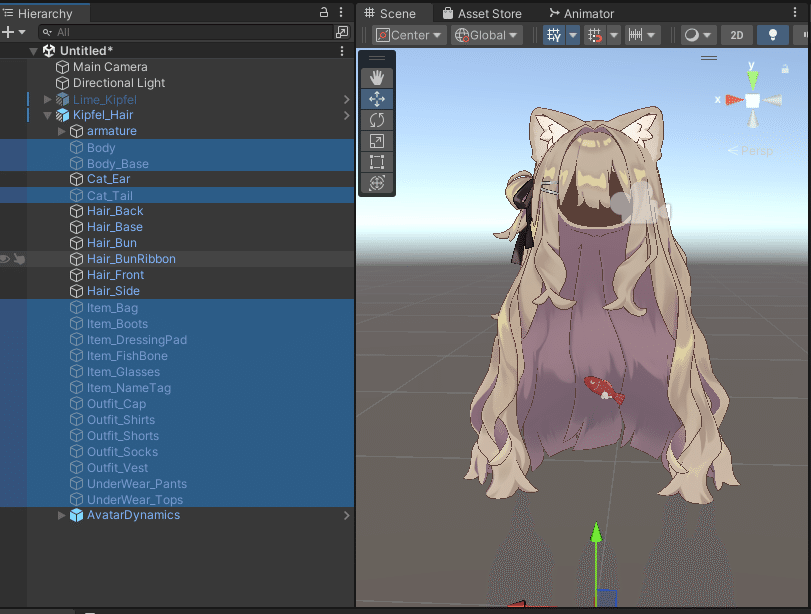
Task: Select the Scale tool
Action: point(377,140)
